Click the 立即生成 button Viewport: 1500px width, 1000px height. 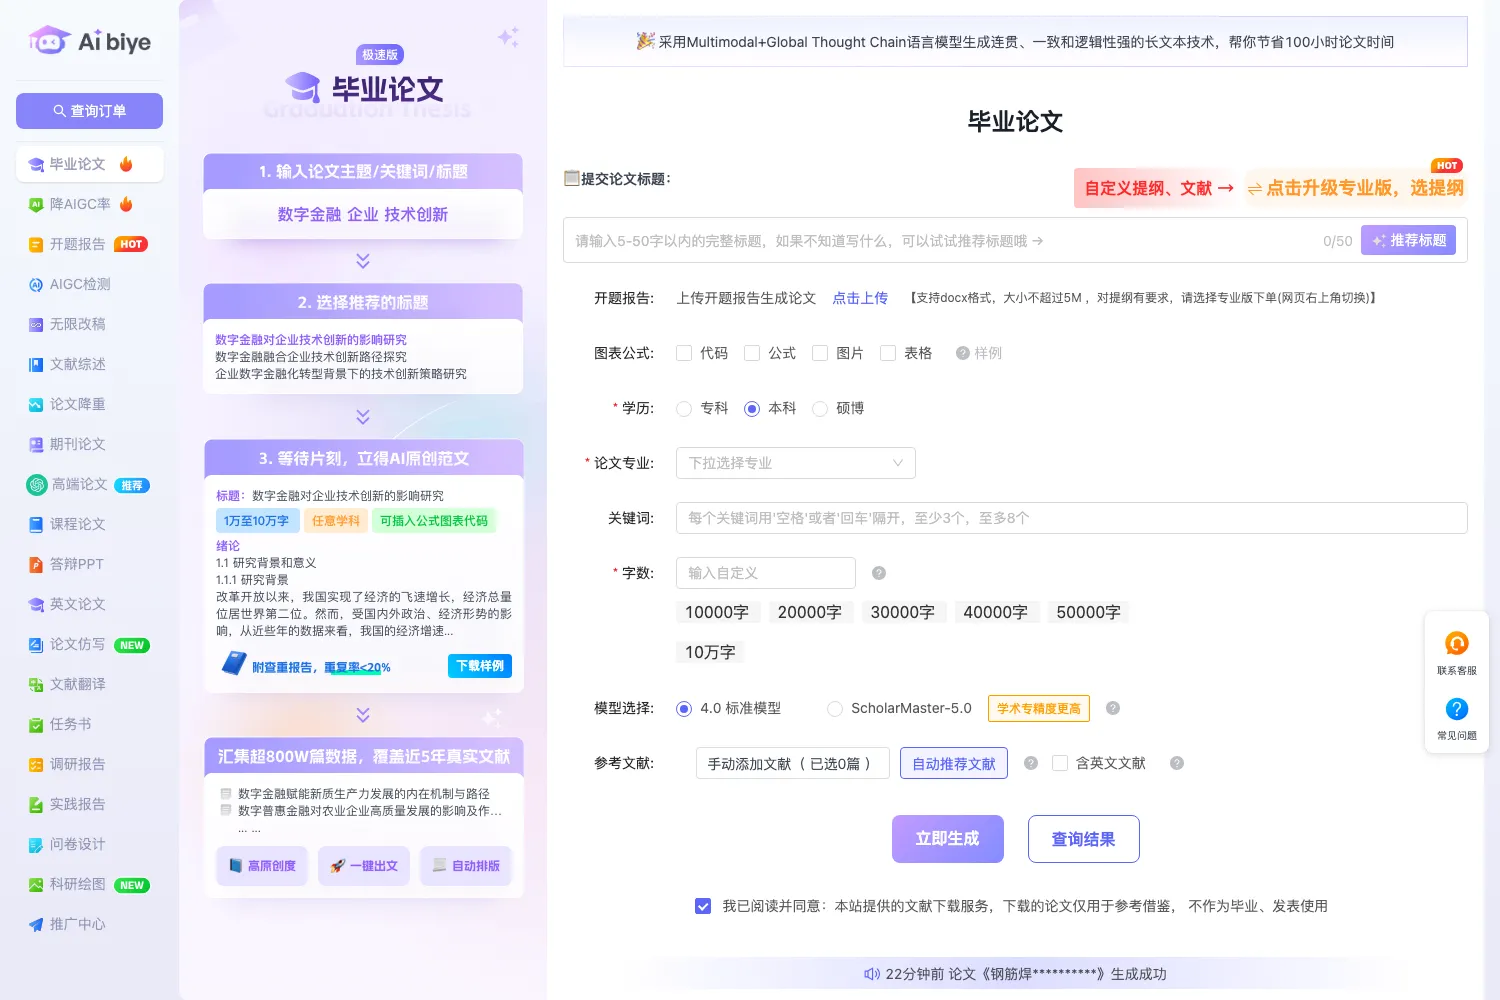click(x=948, y=839)
